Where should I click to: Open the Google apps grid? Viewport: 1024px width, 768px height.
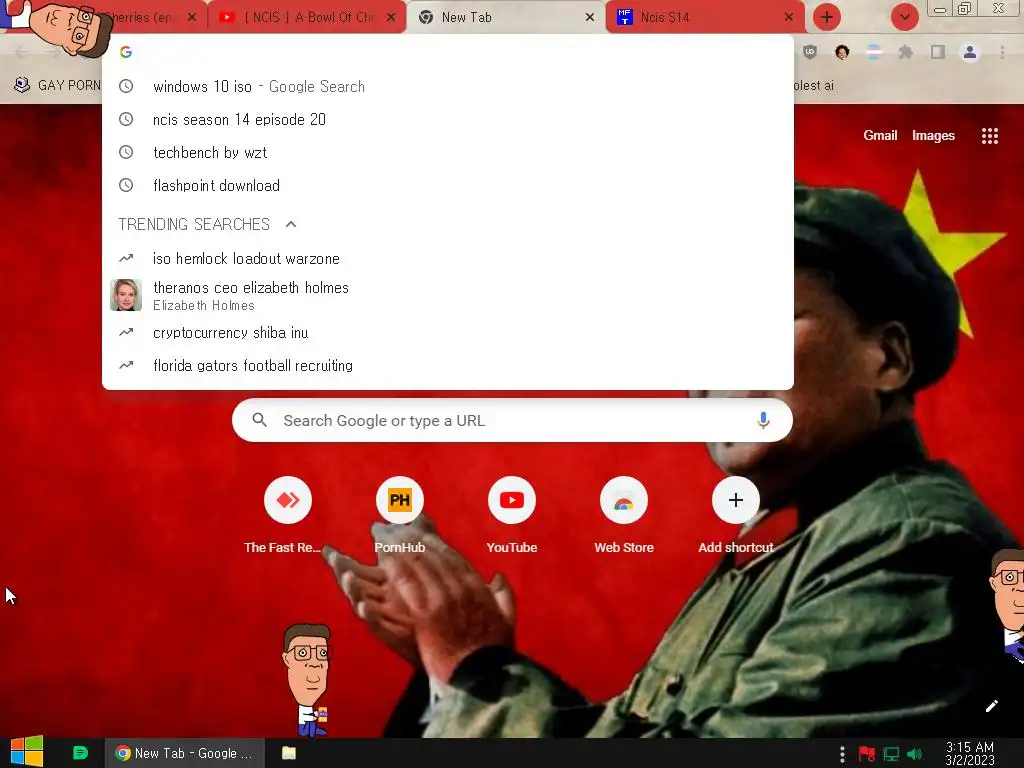point(989,135)
